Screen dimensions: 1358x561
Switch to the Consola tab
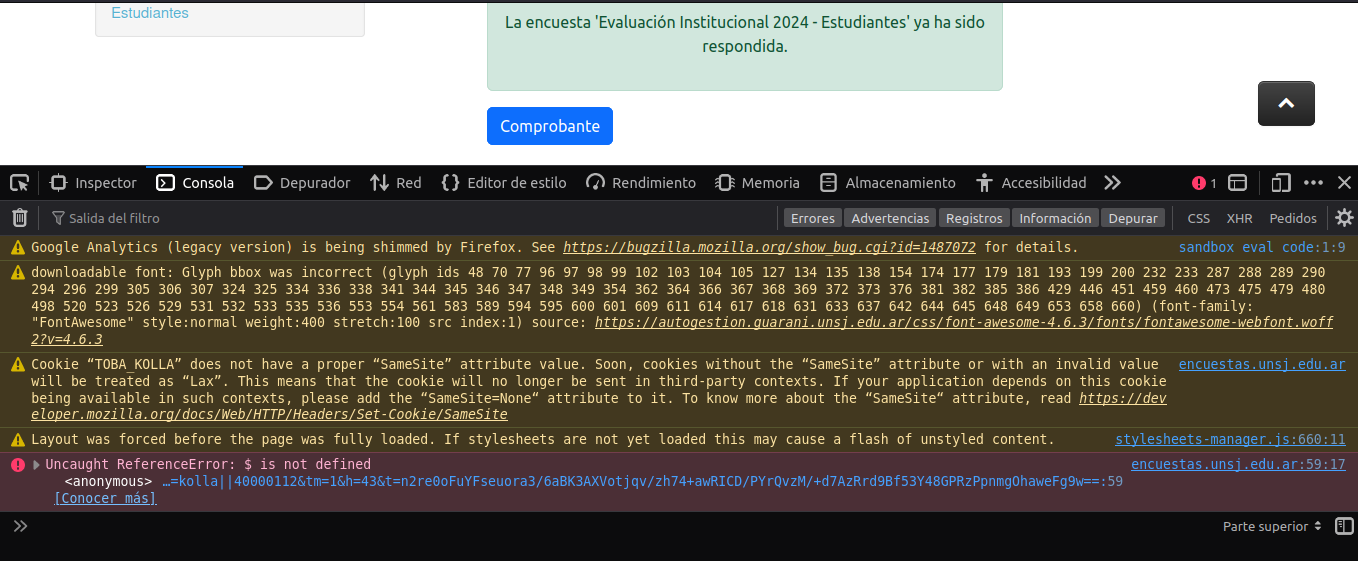195,183
